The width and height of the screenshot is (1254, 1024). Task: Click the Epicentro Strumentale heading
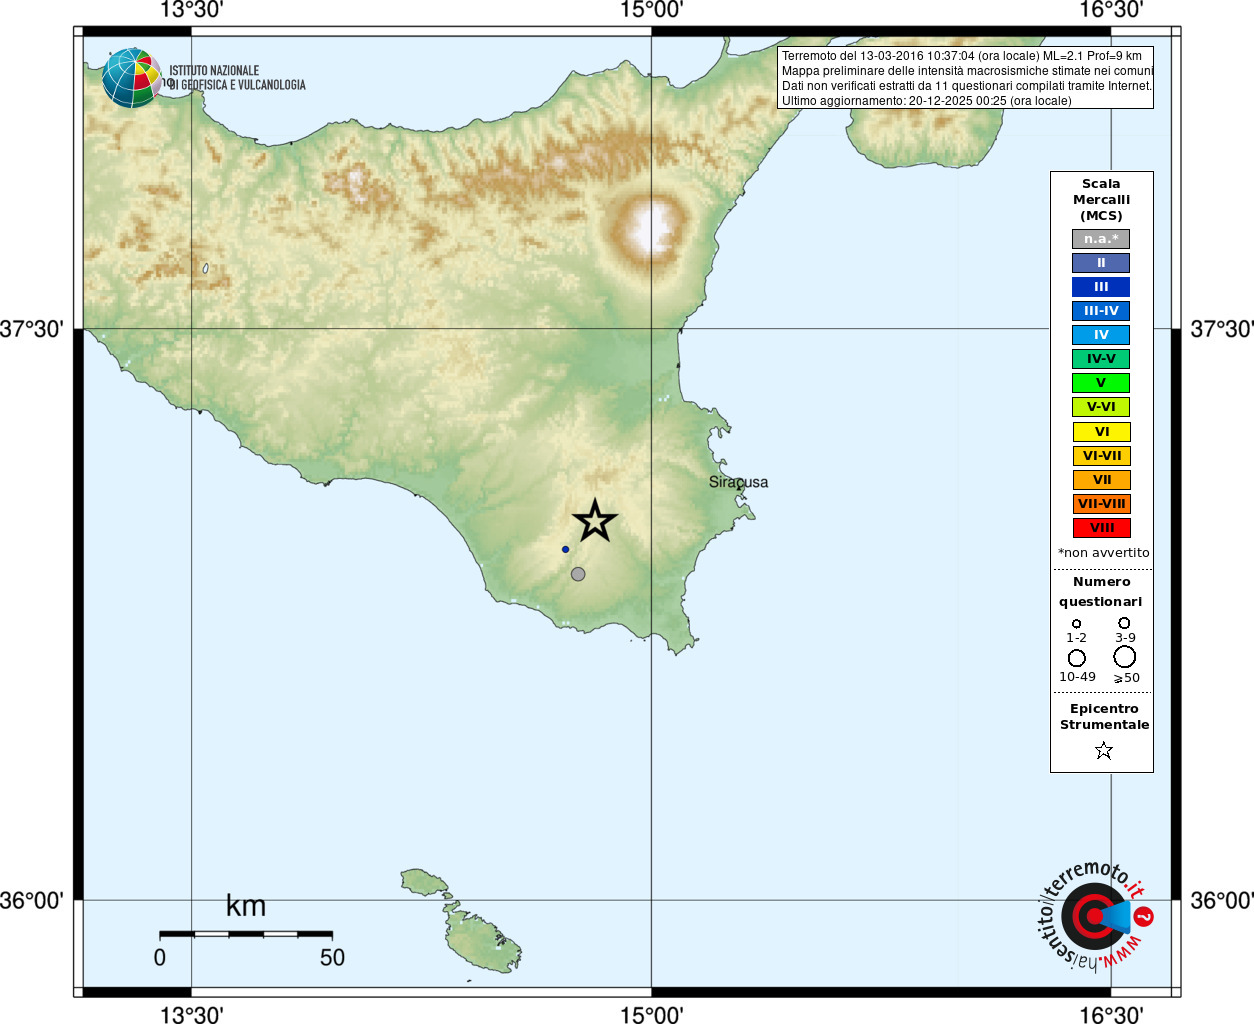coord(1104,717)
